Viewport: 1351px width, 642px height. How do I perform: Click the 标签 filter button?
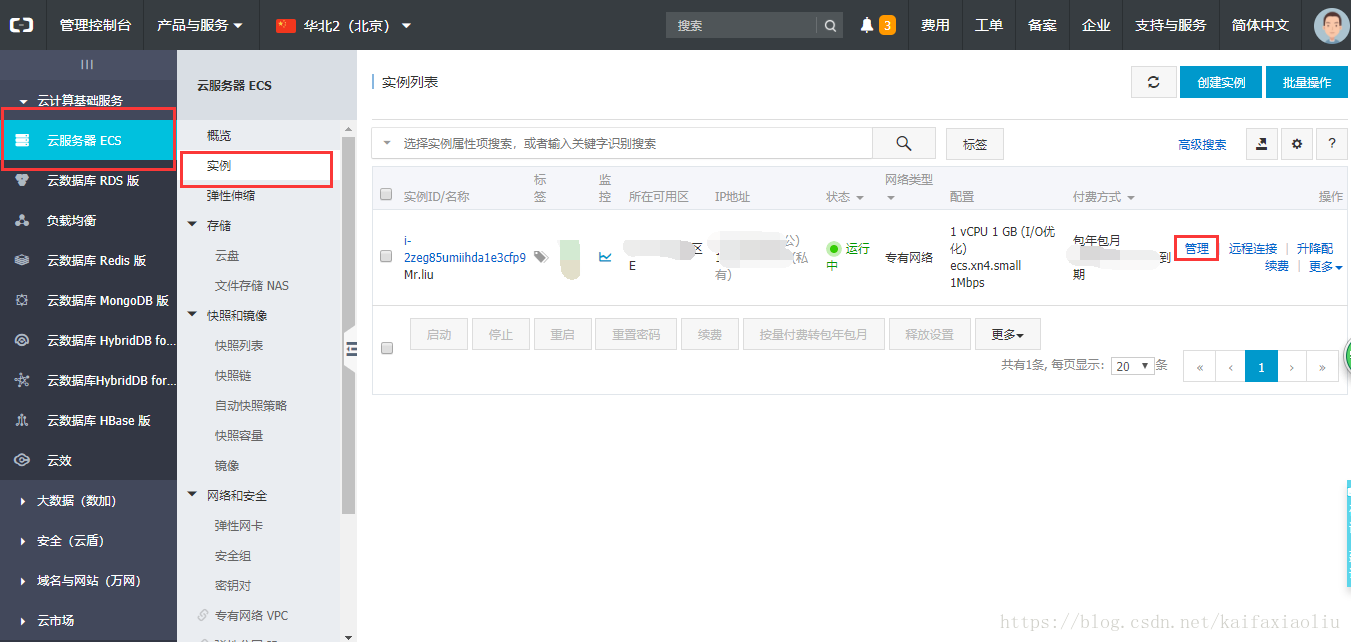(x=975, y=144)
